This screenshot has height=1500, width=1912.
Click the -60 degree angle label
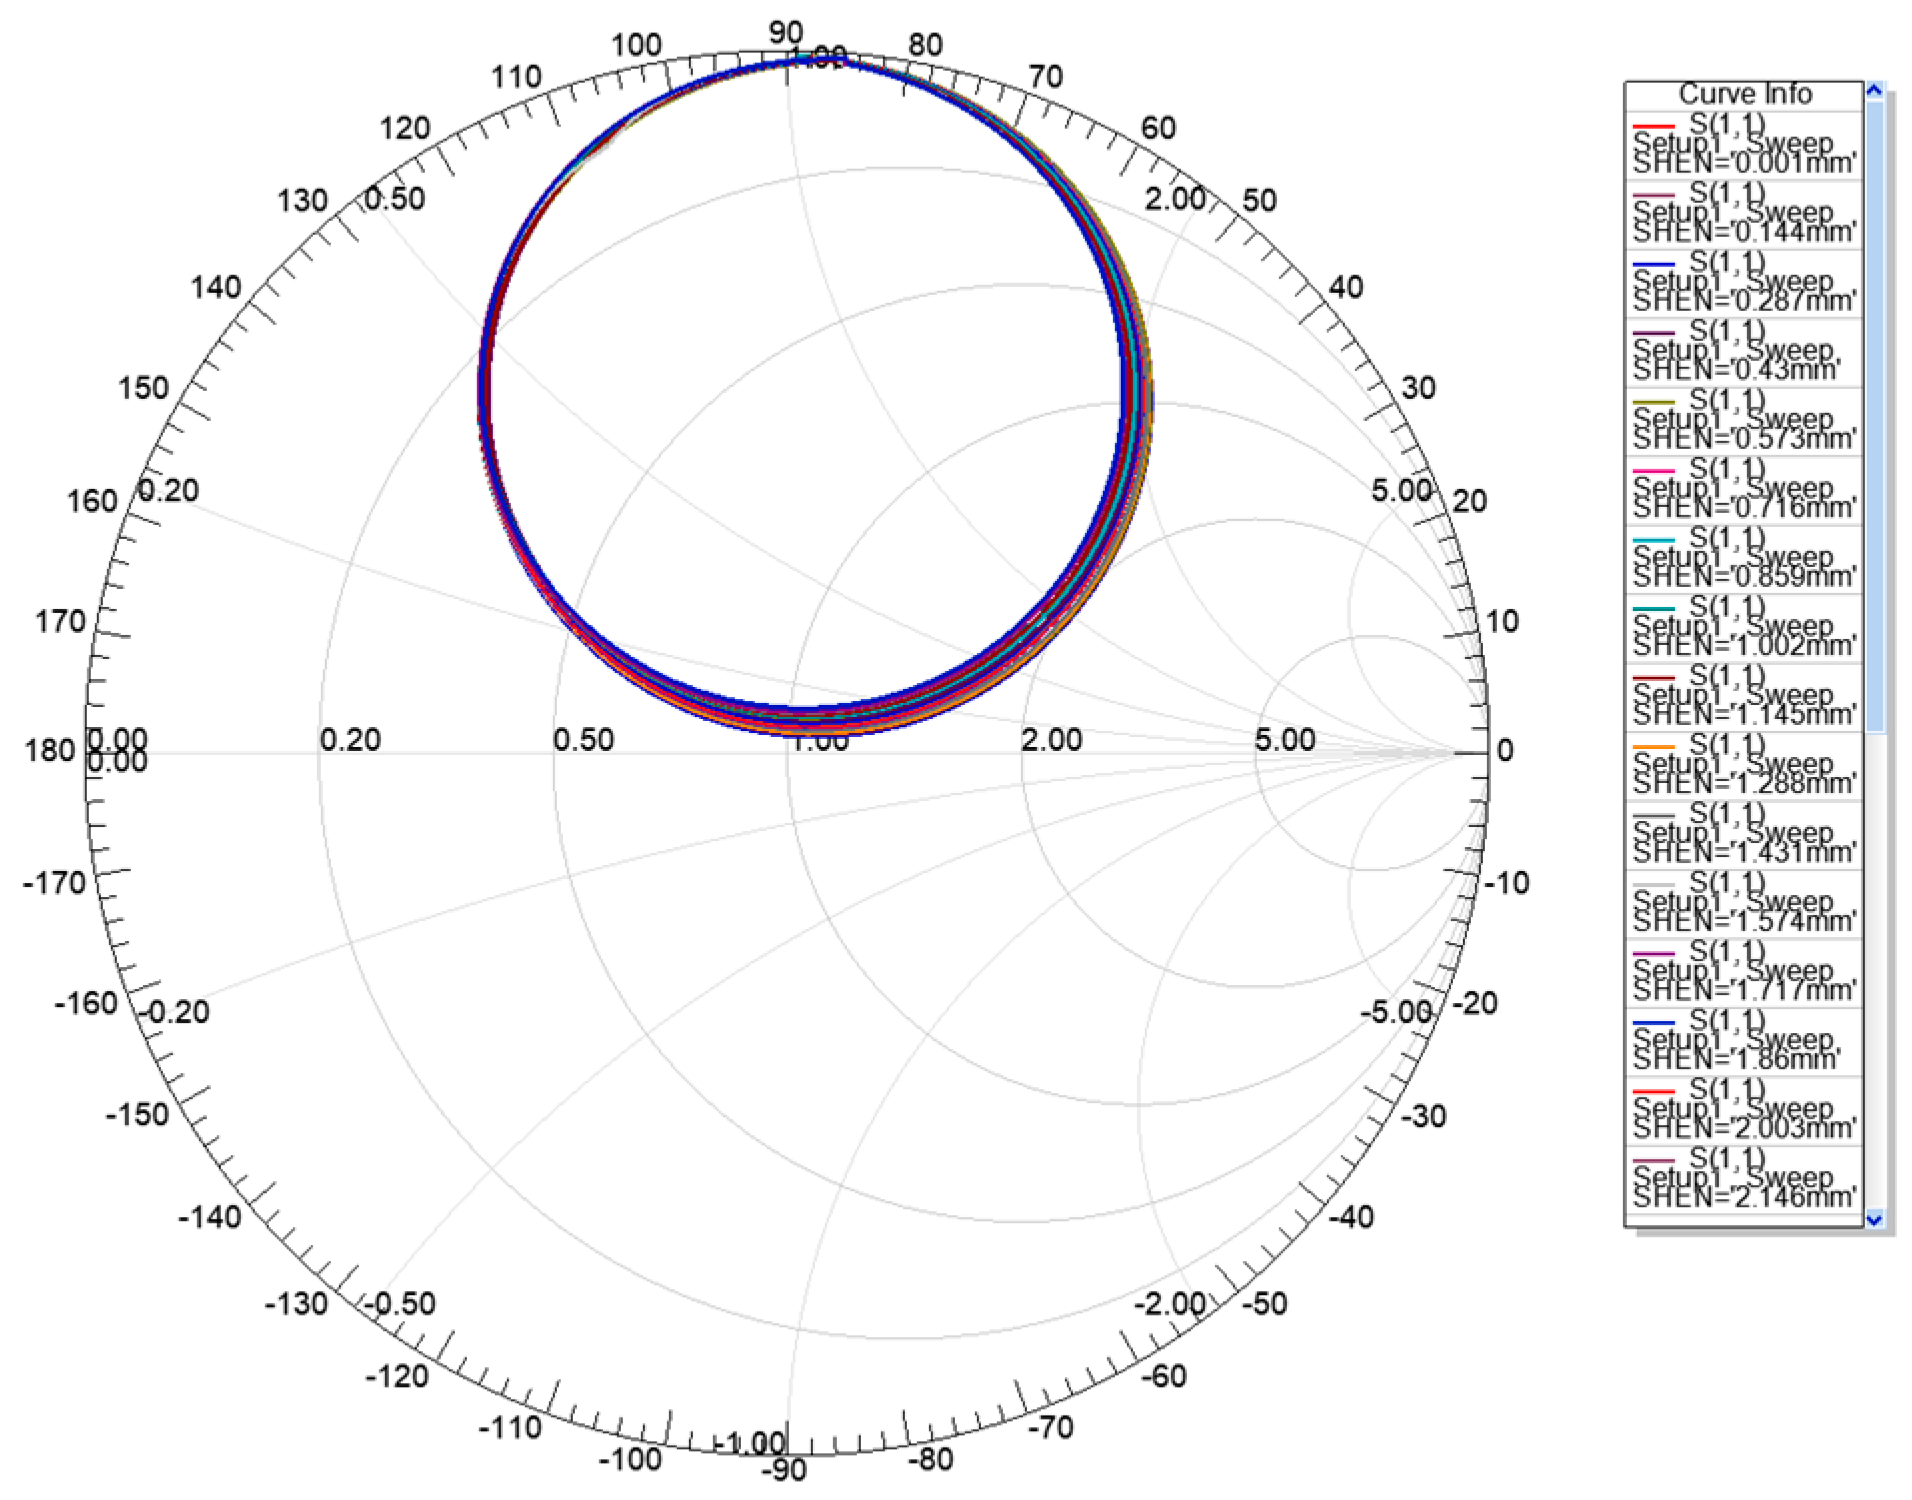pos(1164,1376)
